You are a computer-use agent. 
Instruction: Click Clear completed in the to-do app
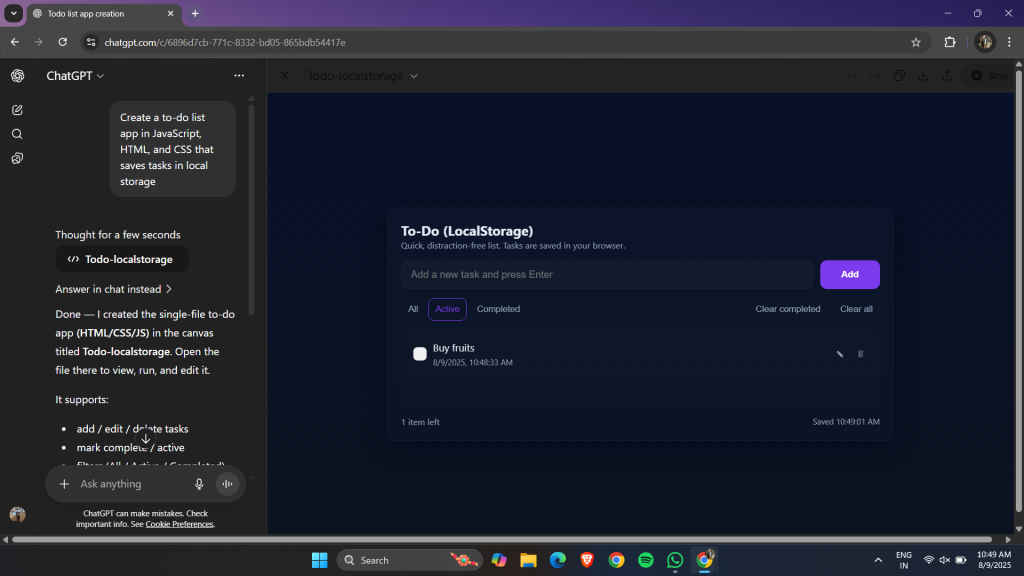[x=787, y=309]
